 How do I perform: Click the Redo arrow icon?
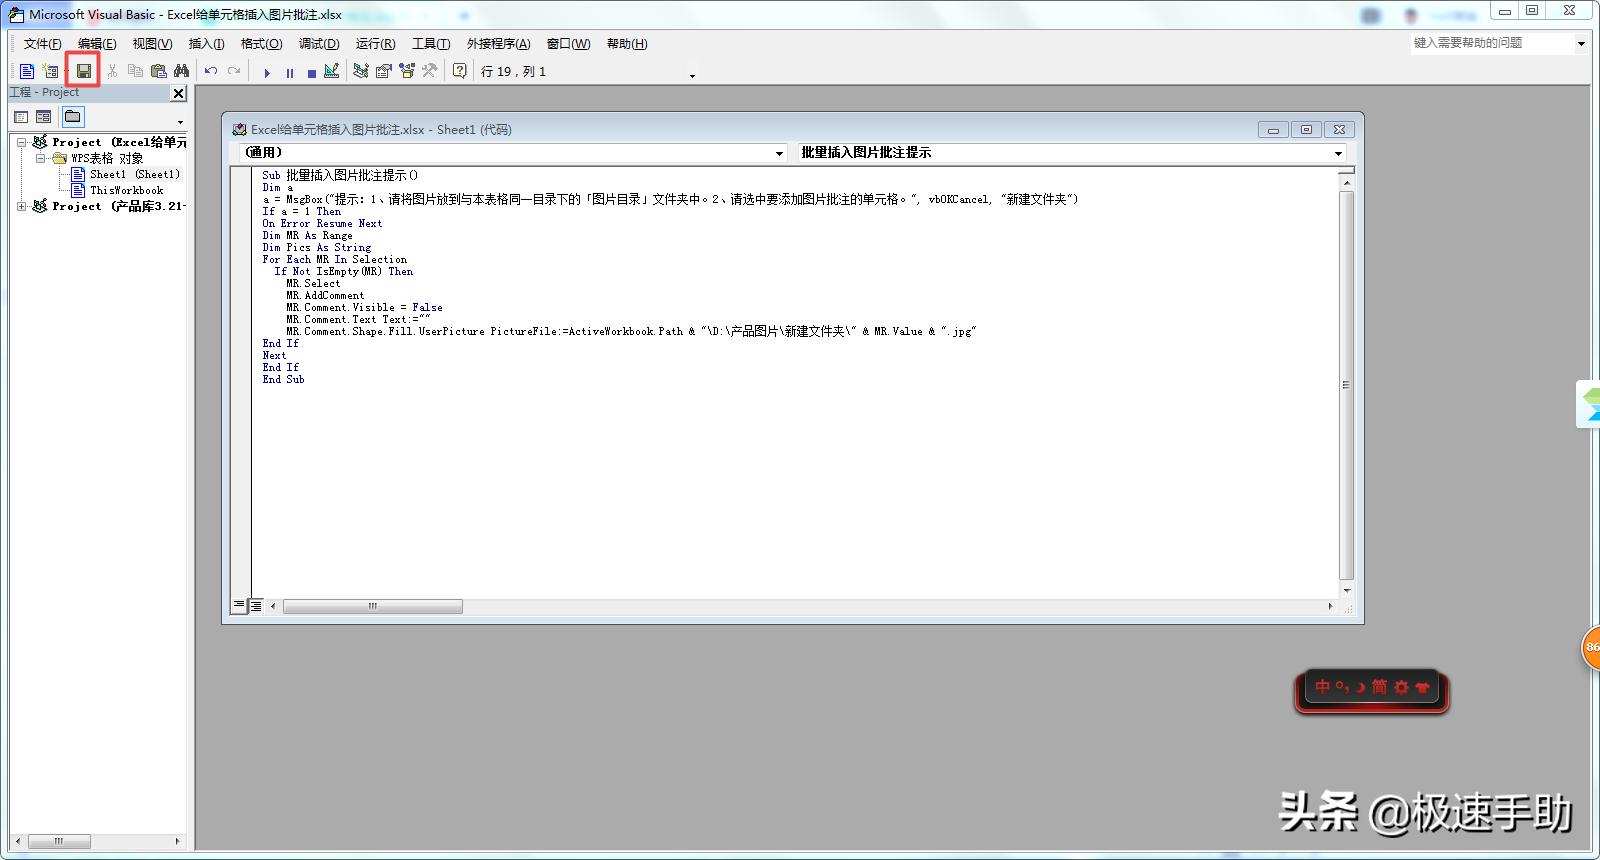coord(234,71)
